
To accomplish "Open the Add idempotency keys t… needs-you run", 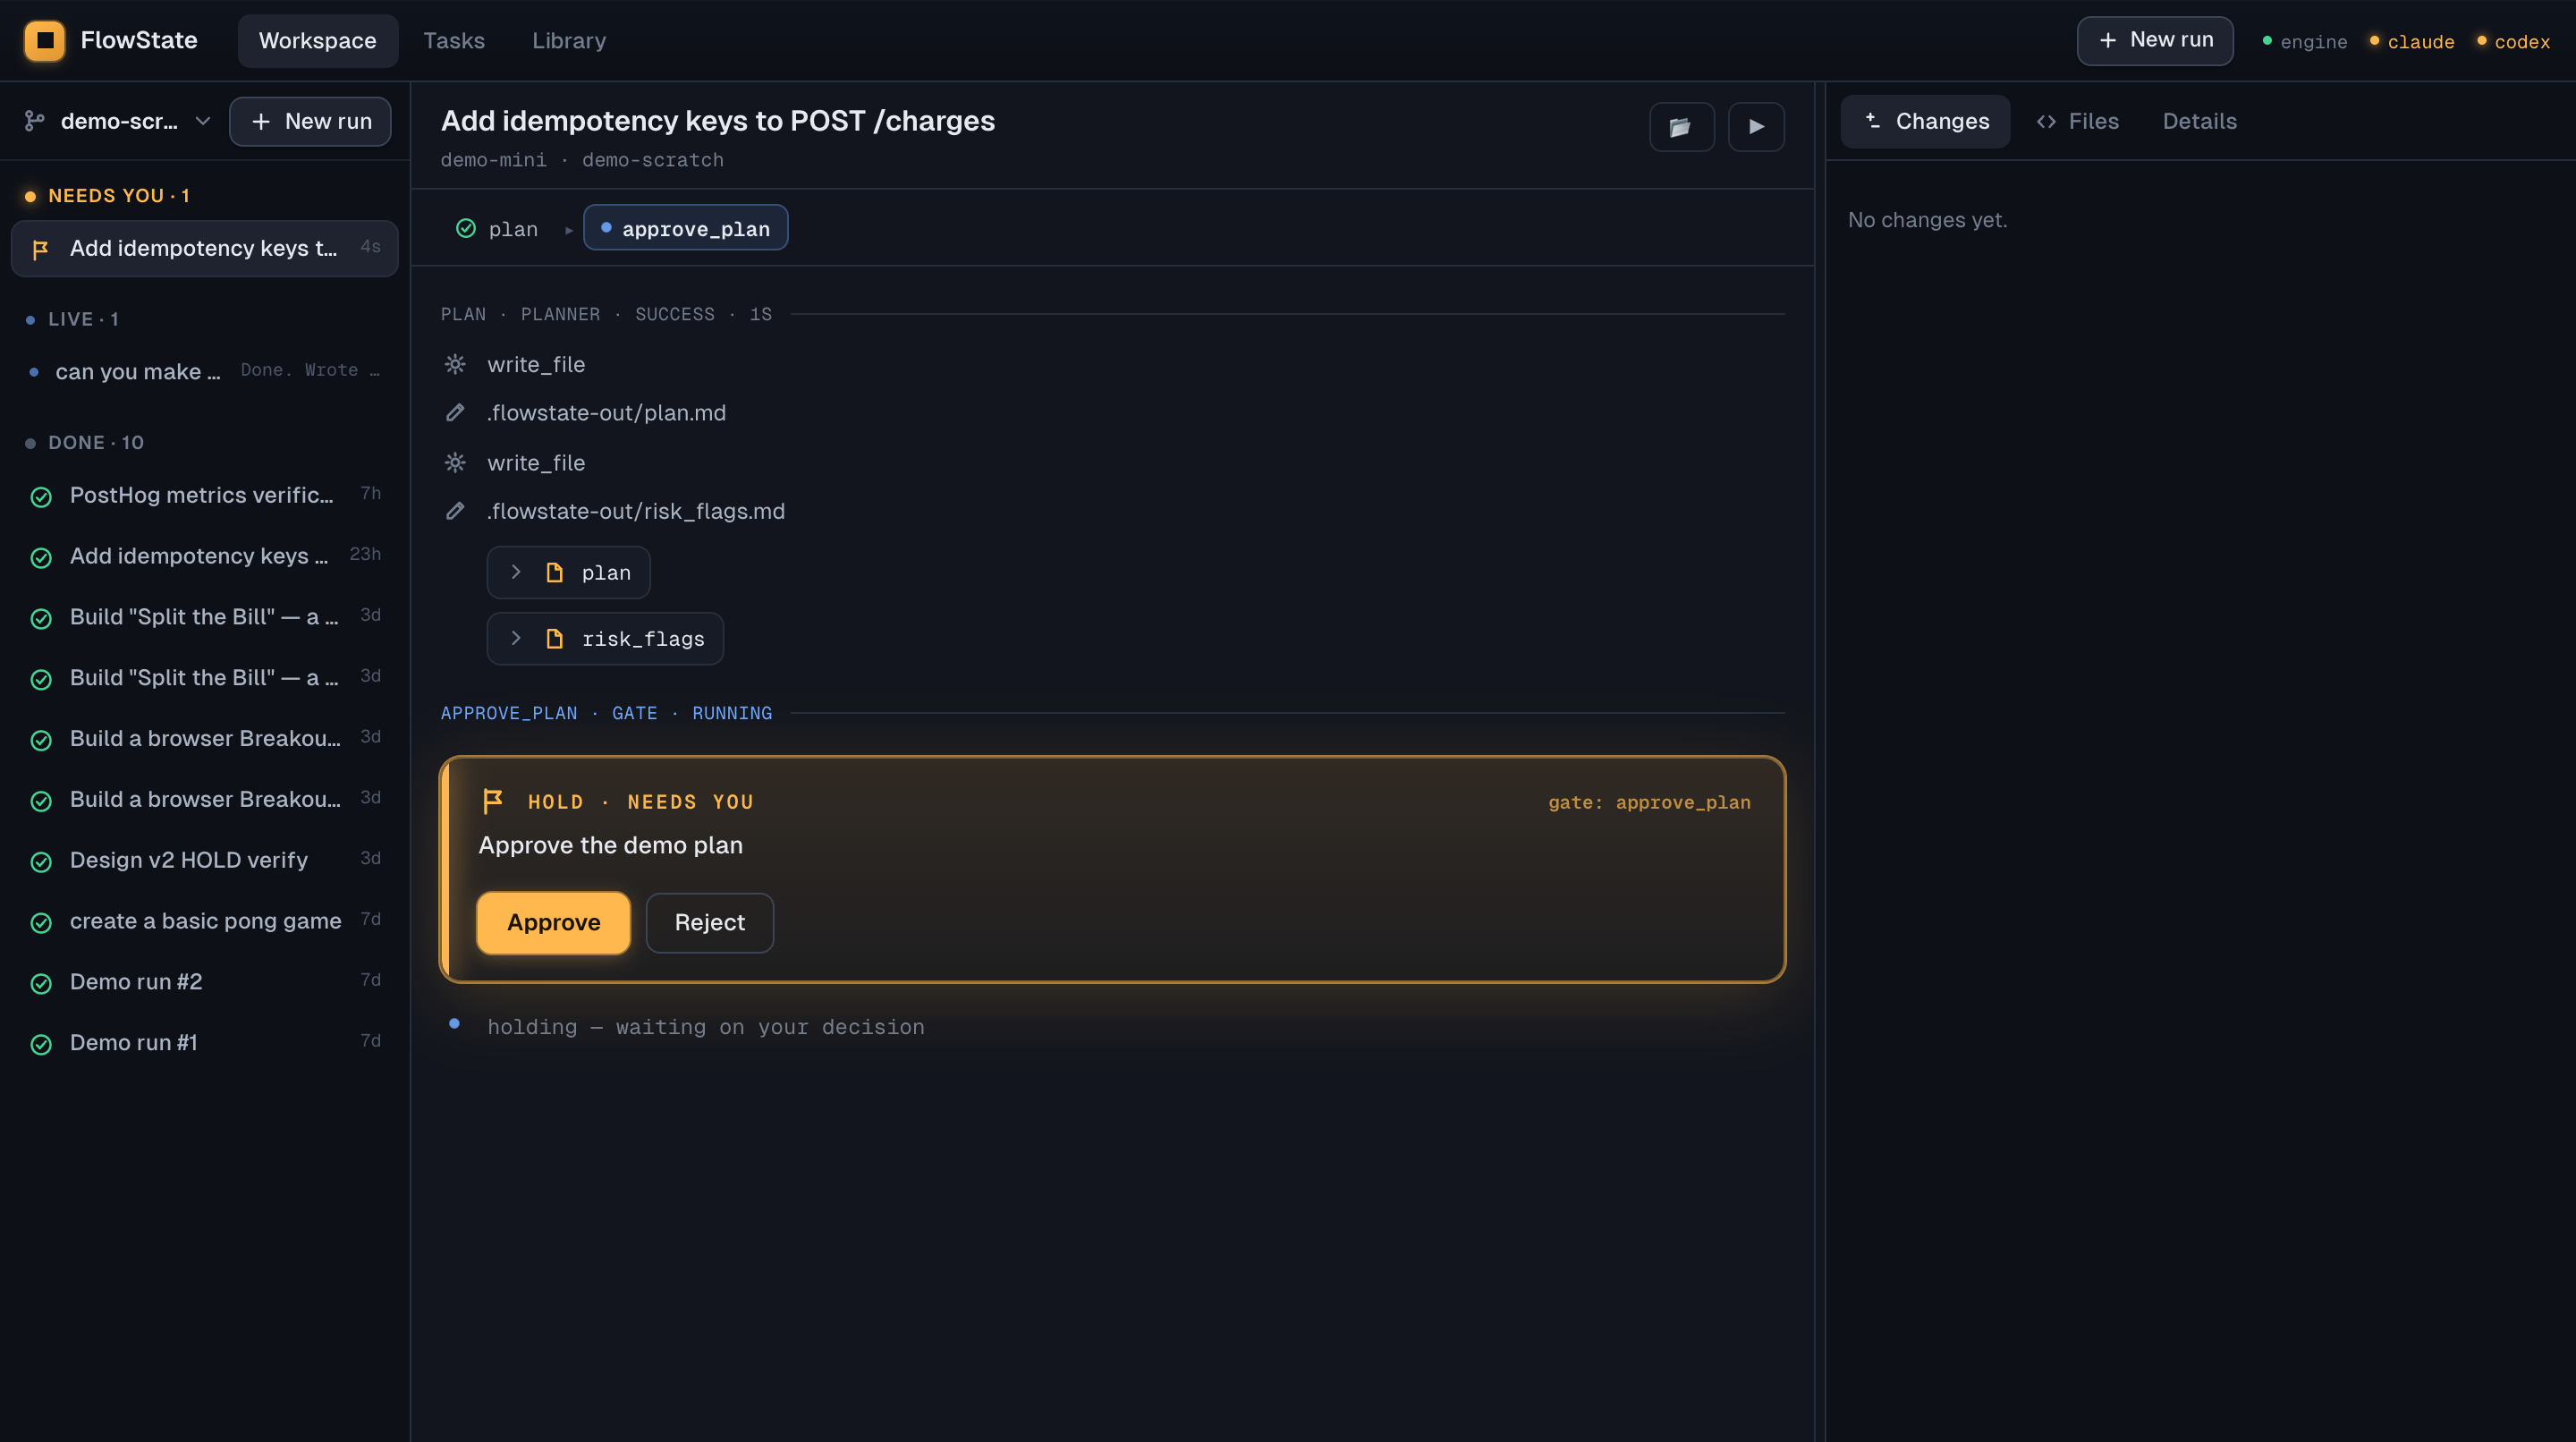I will 205,248.
